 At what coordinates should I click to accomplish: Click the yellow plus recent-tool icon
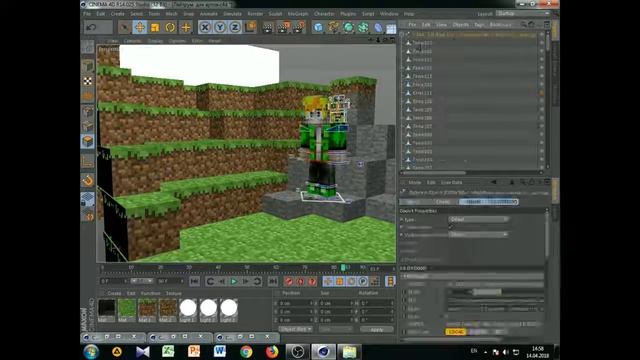[186, 27]
